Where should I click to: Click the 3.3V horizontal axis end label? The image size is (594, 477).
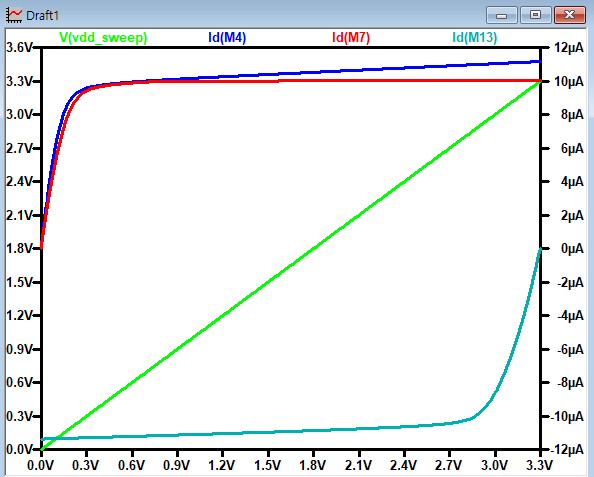coord(540,465)
